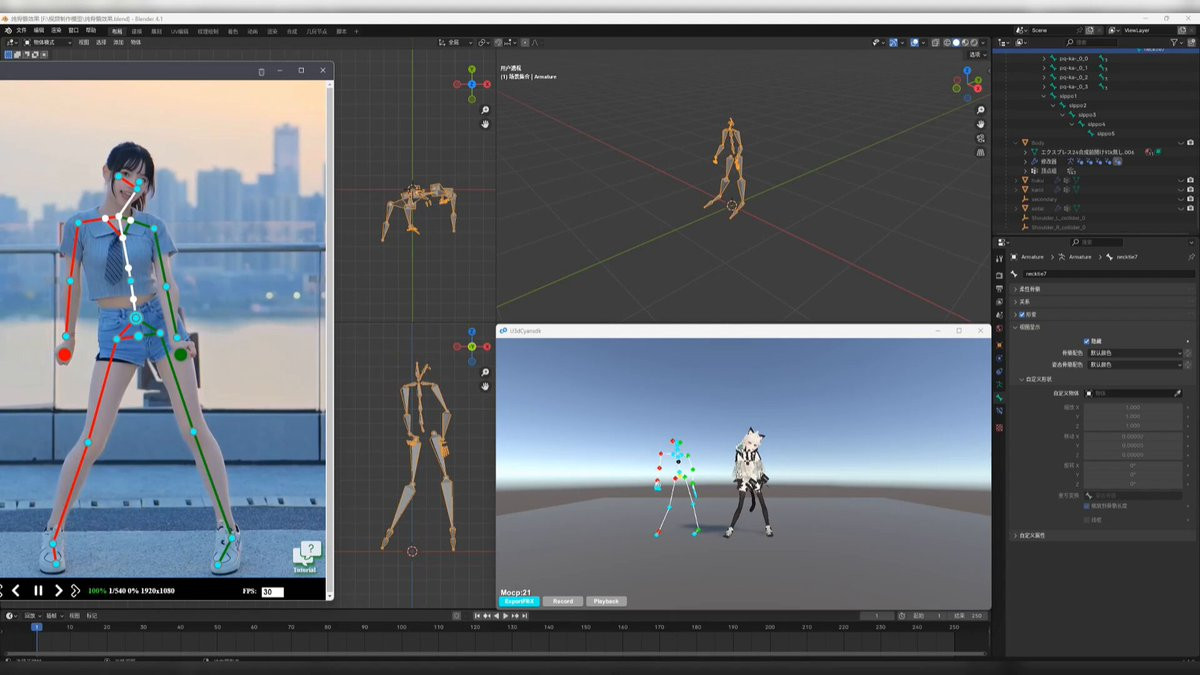1200x675 pixels.
Task: Collapse the sippo1 bone in outliner
Action: click(x=1044, y=96)
